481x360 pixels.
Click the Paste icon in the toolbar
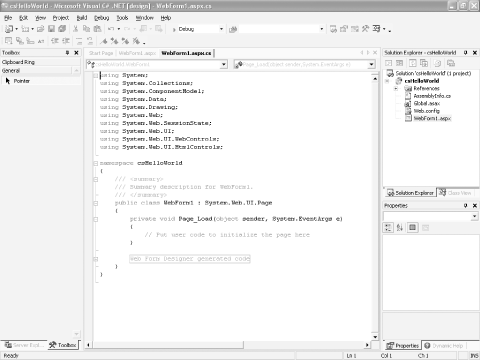tap(97, 29)
